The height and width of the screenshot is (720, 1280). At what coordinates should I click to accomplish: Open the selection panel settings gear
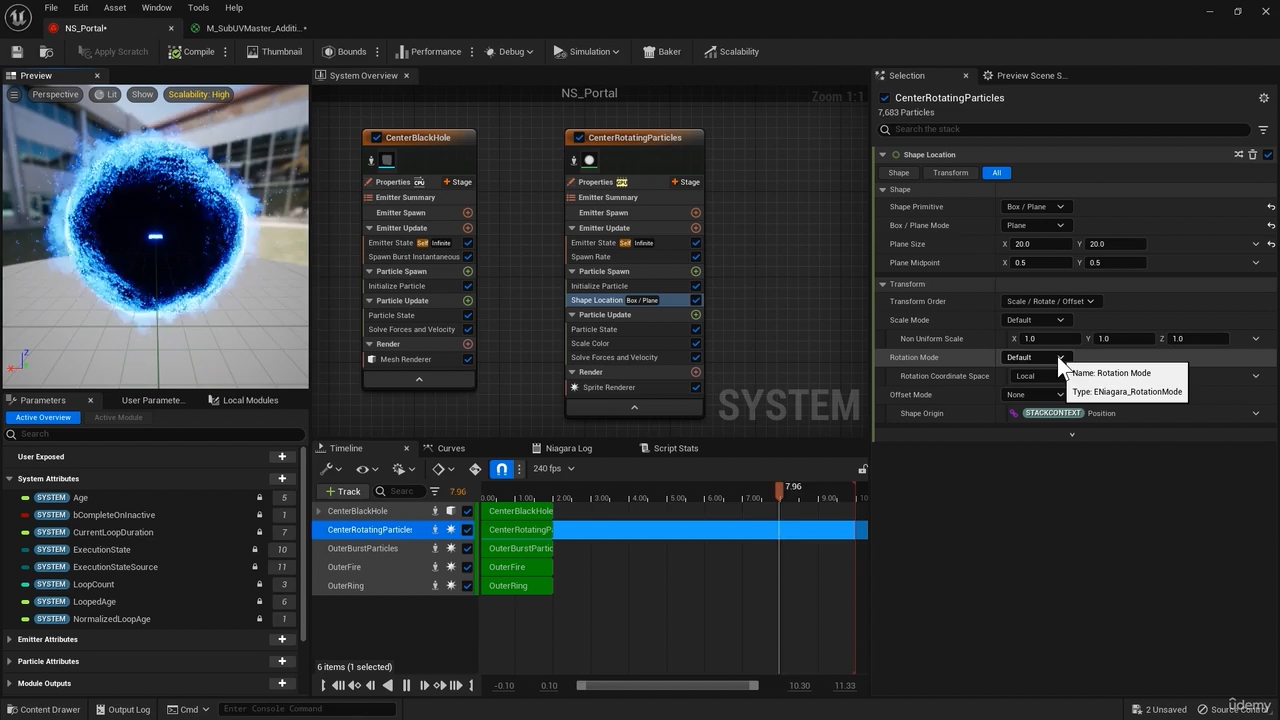(1264, 98)
